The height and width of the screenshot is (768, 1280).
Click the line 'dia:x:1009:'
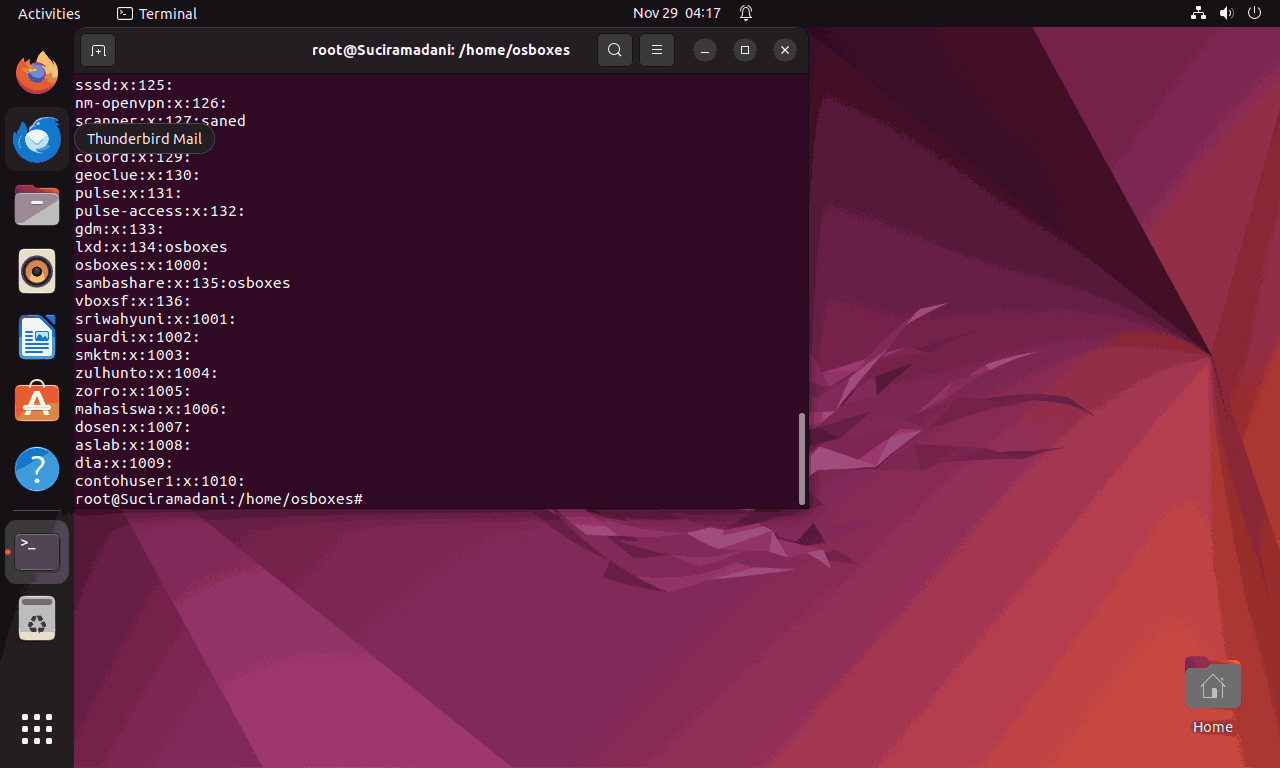click(124, 463)
